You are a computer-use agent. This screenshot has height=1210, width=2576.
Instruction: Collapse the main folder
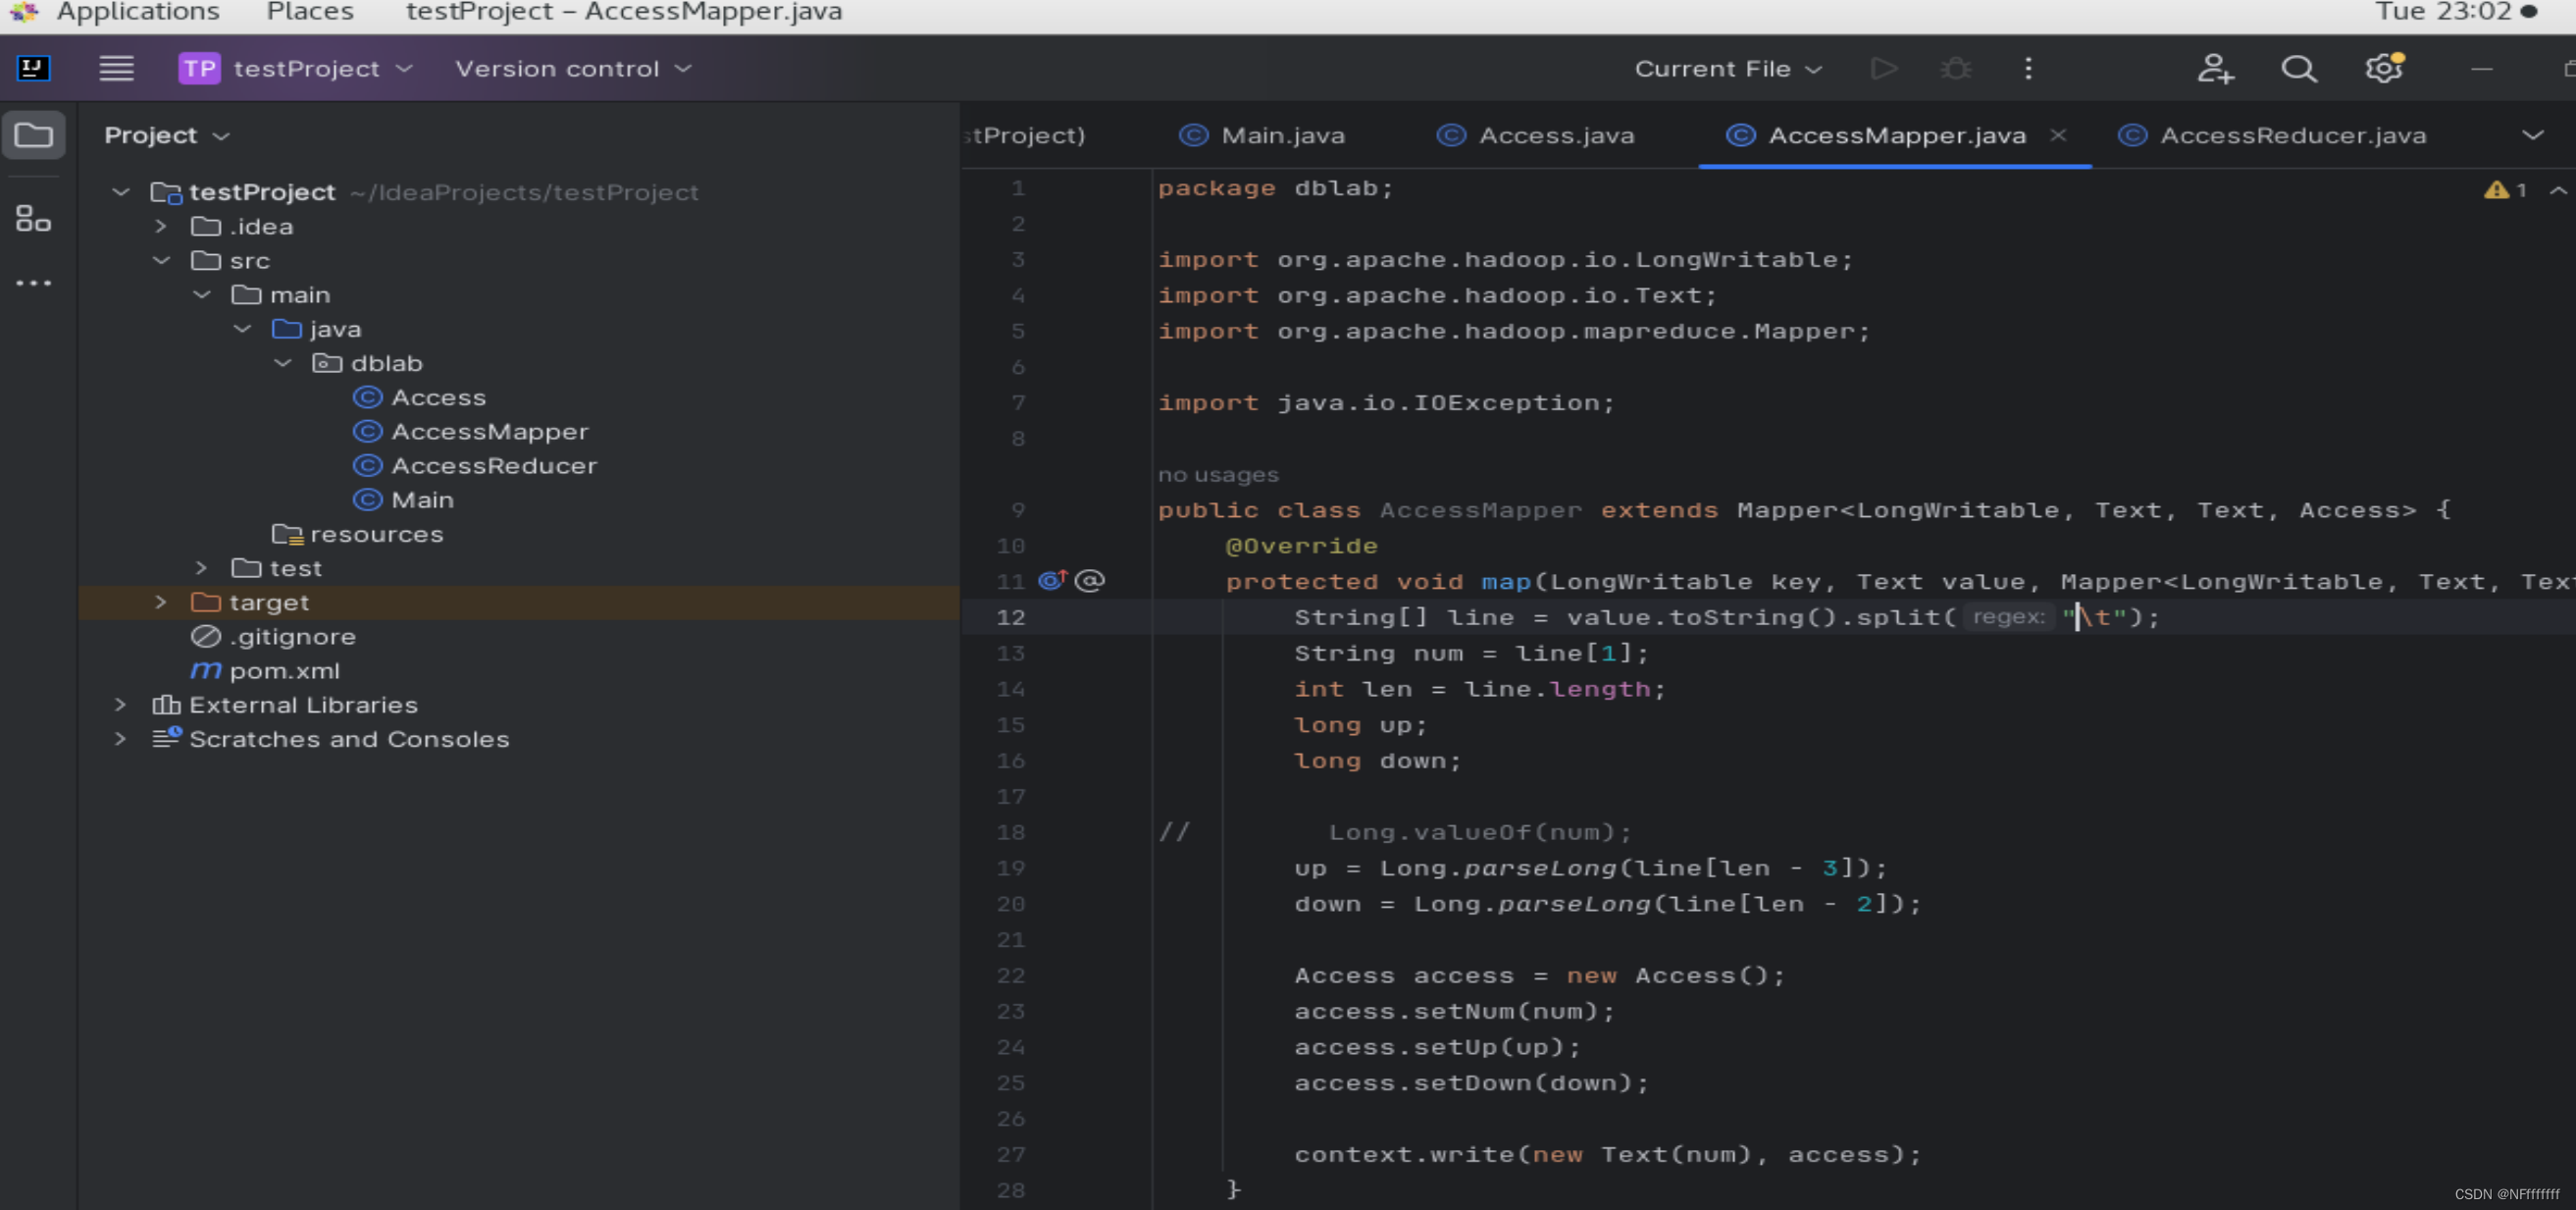pos(202,294)
